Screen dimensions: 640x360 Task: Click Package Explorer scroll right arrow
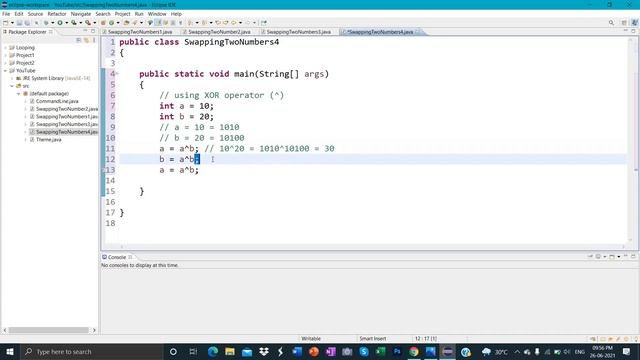click(94, 330)
